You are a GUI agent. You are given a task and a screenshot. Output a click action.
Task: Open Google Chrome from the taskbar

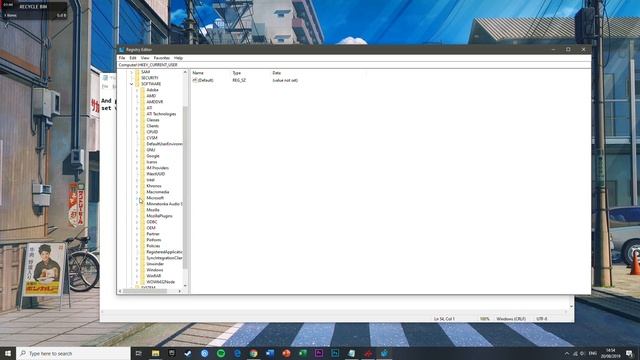click(253, 353)
